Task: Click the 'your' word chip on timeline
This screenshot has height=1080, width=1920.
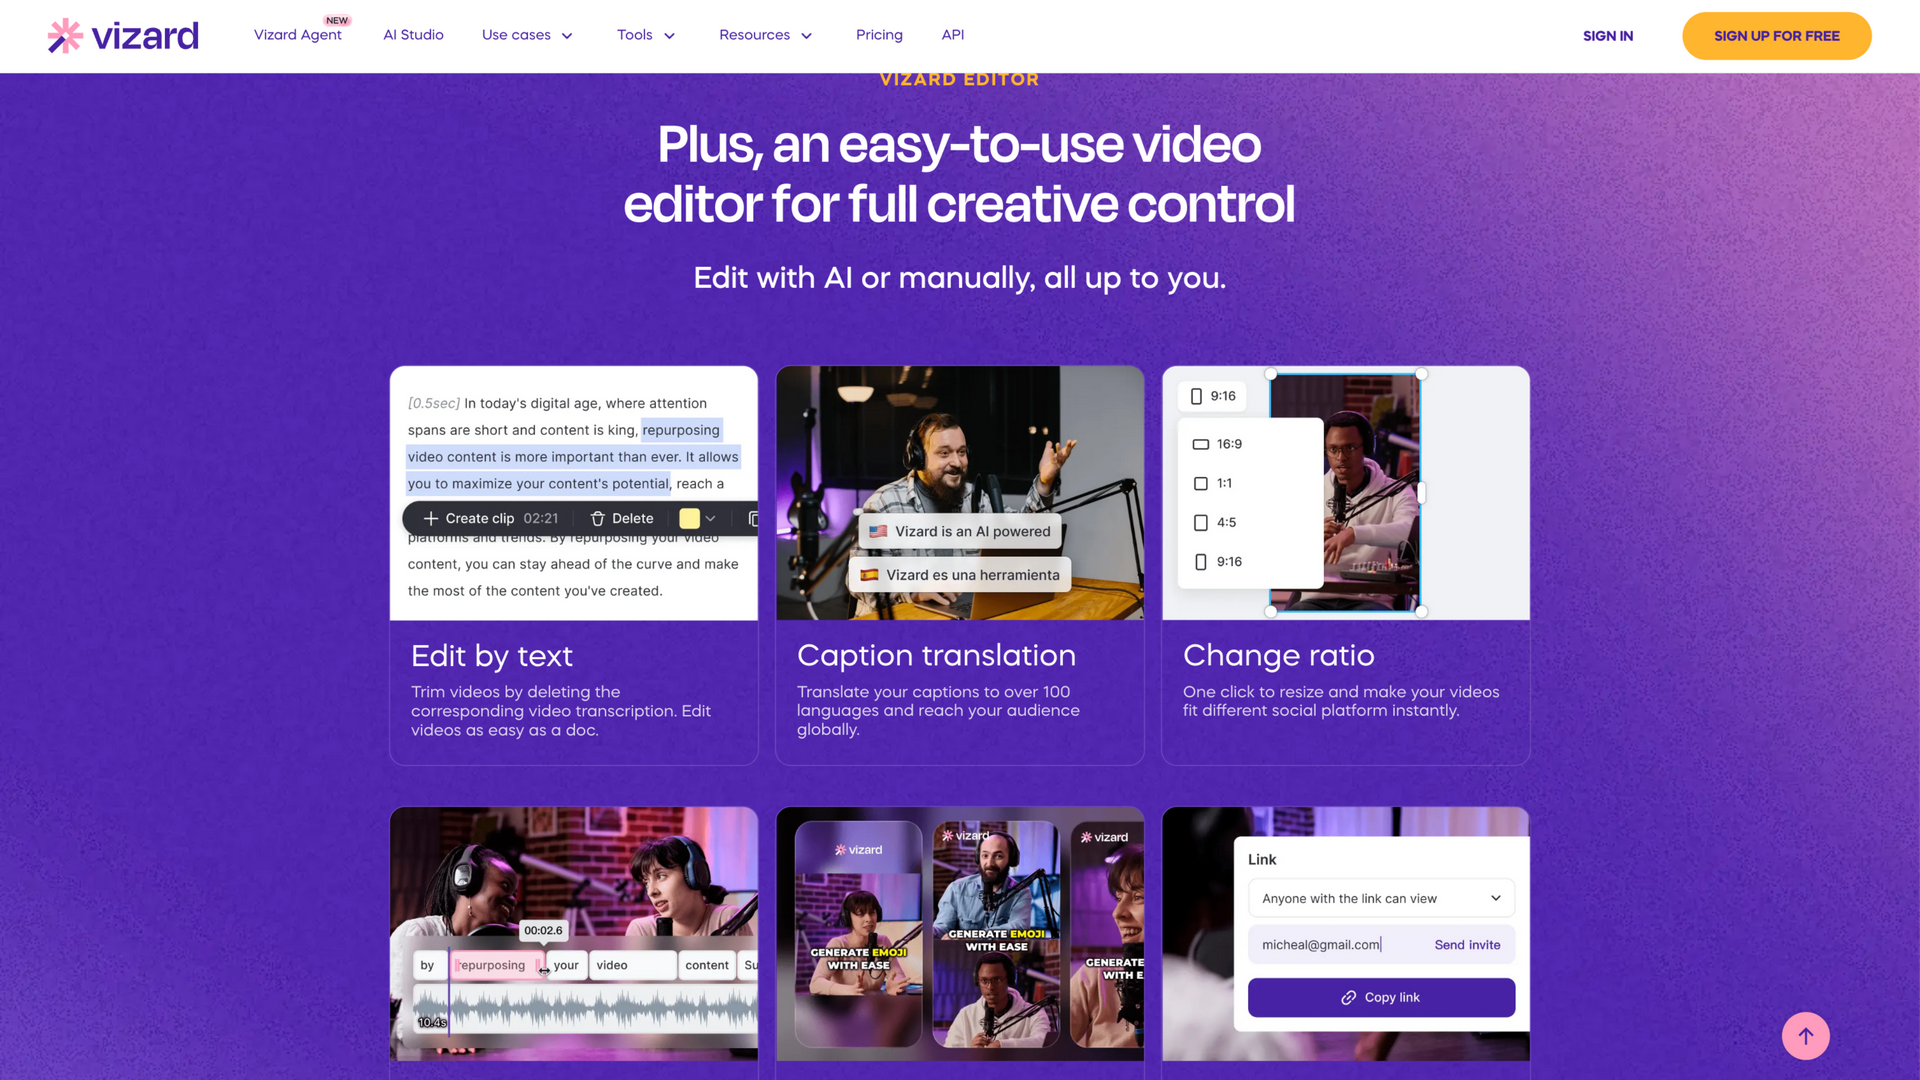Action: coord(566,965)
